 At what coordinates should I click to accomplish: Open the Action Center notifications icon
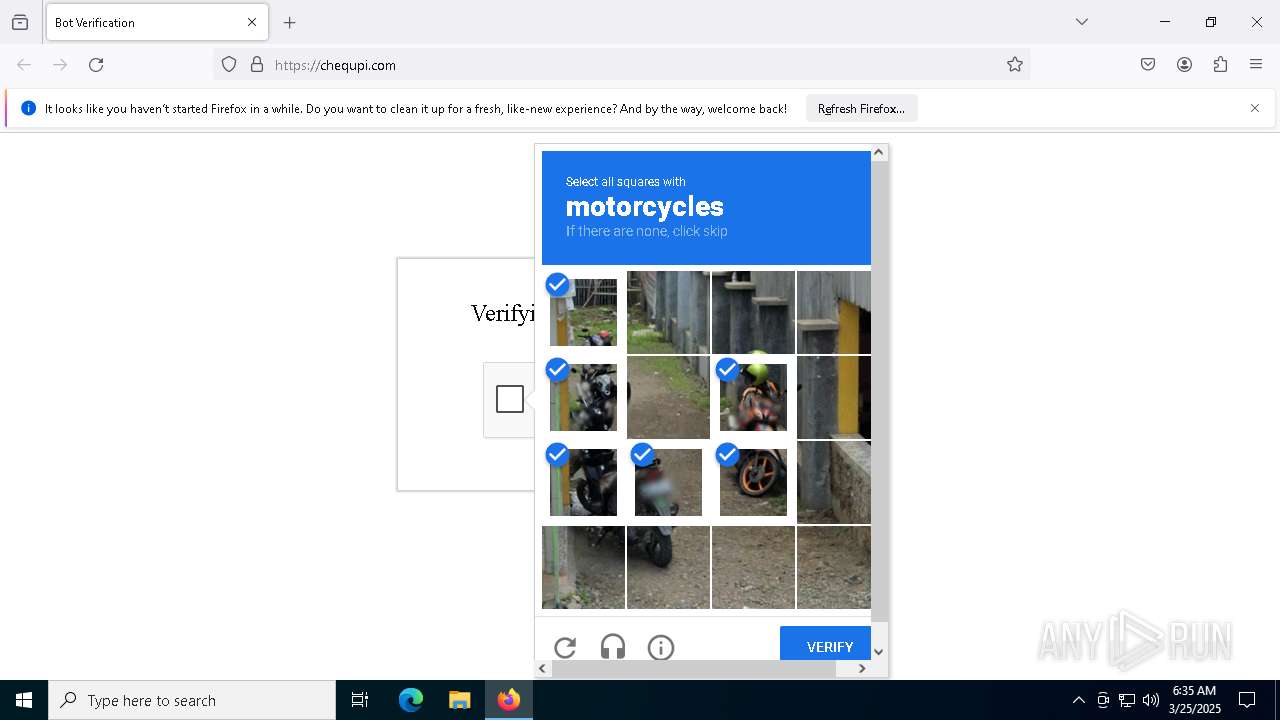(x=1247, y=700)
